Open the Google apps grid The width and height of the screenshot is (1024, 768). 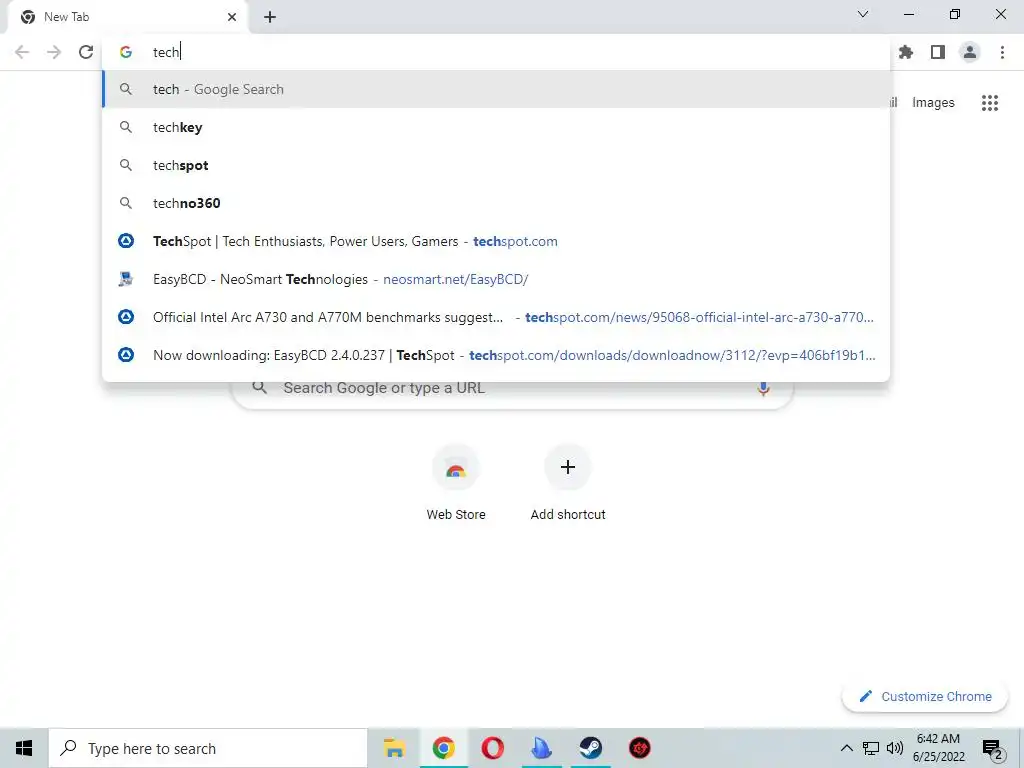pyautogui.click(x=990, y=103)
